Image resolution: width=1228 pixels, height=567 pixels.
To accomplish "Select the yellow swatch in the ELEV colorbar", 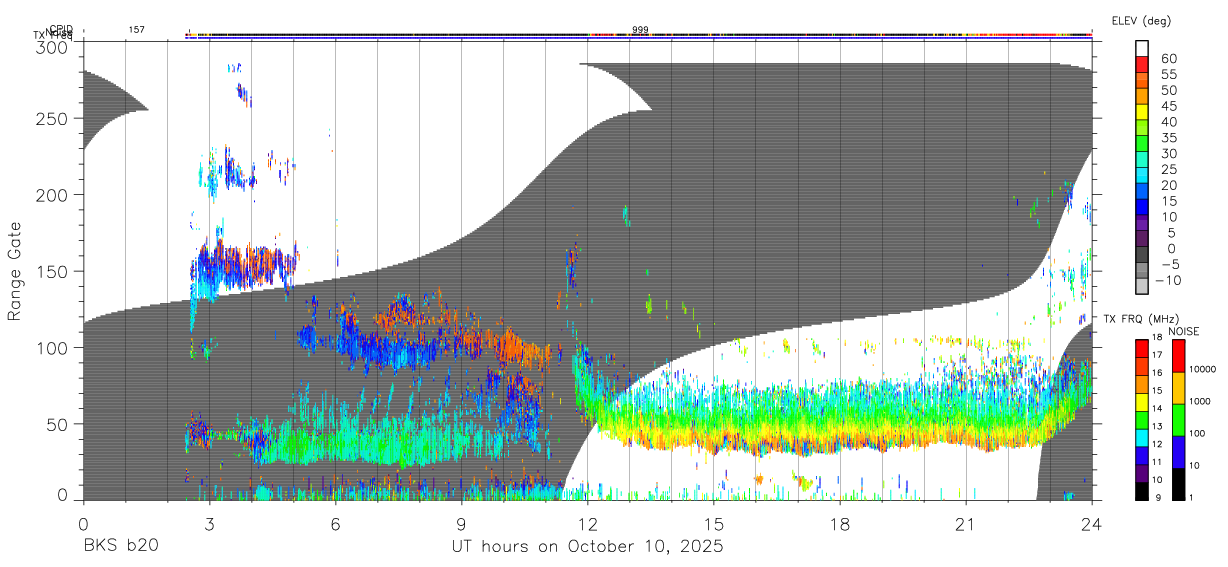I will point(1142,113).
